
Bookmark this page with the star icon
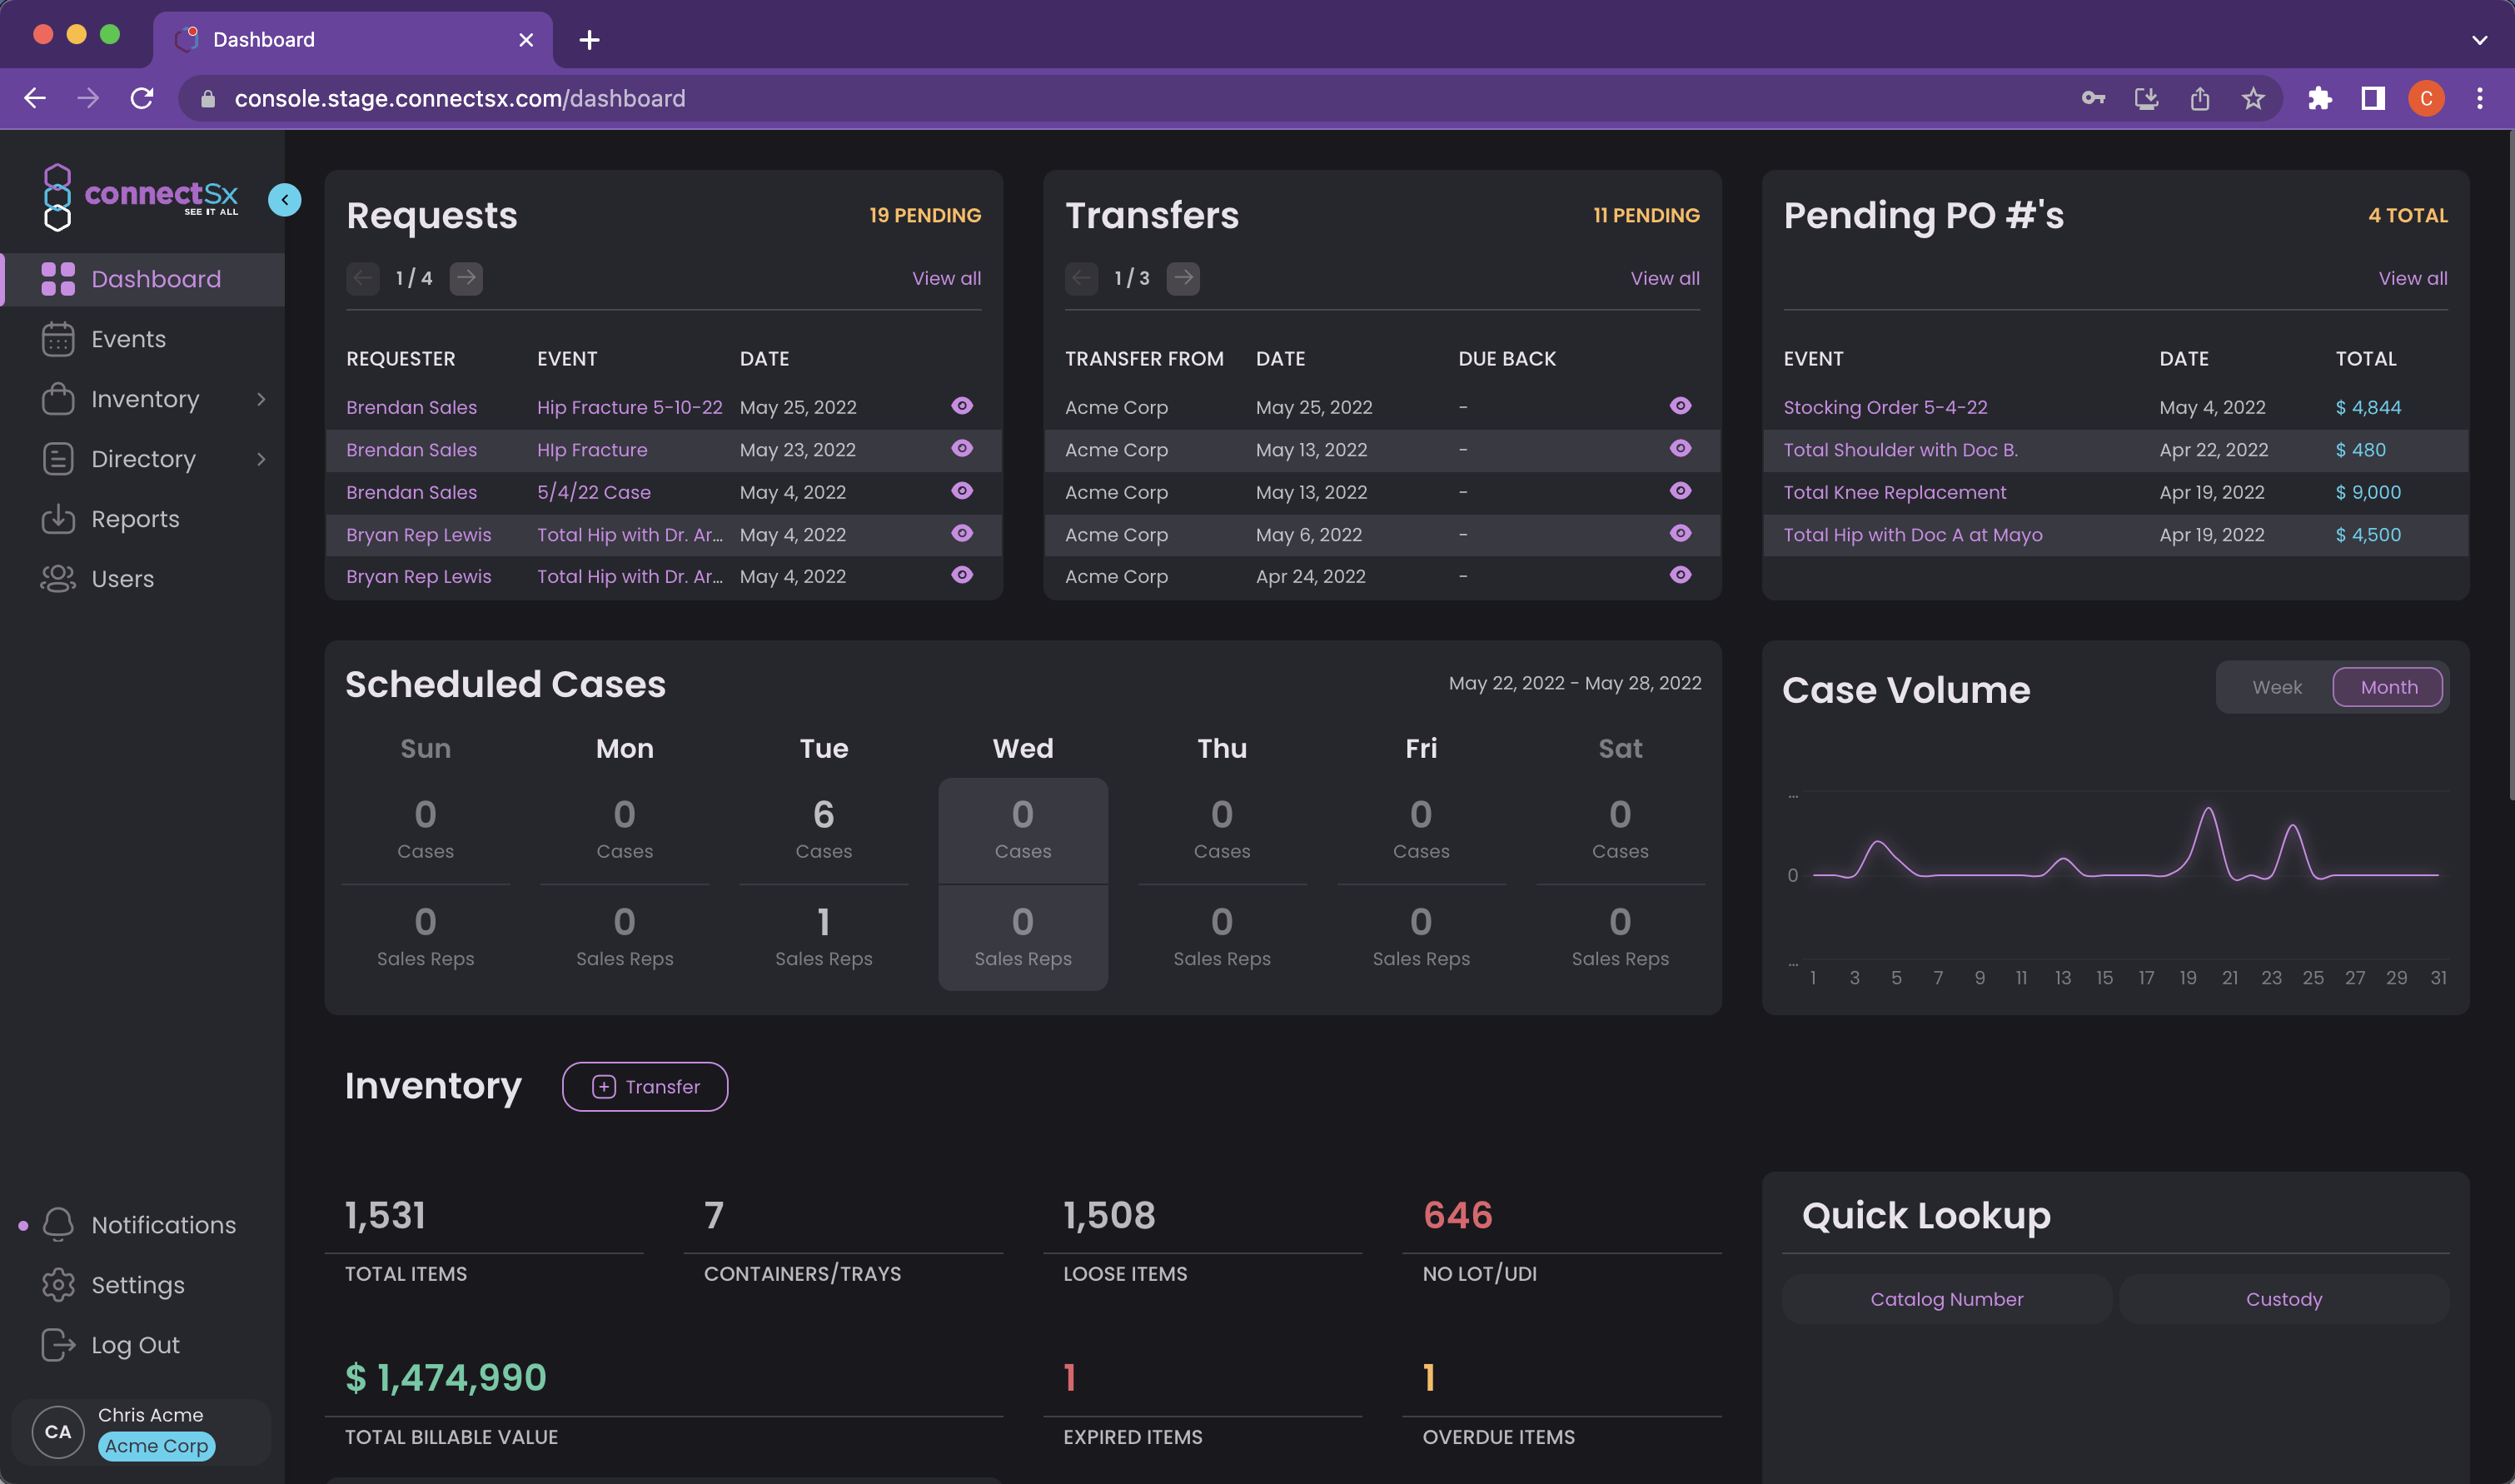pos(2253,98)
